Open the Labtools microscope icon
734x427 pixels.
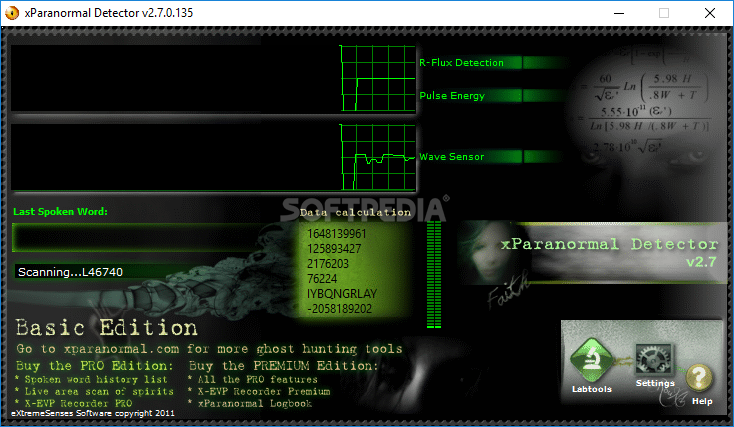591,360
